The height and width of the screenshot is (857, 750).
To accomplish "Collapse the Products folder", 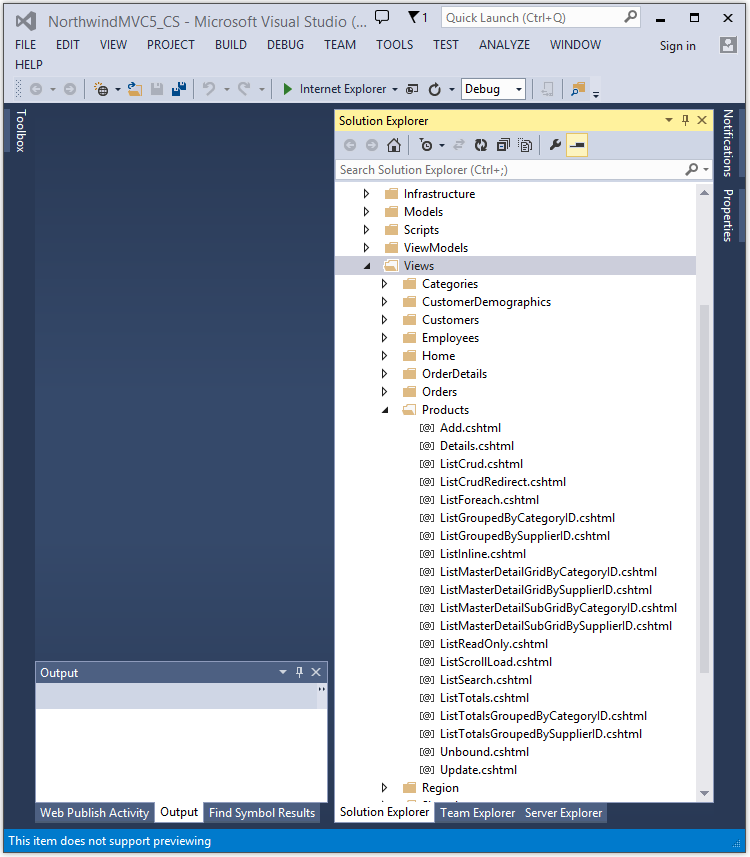I will click(385, 410).
